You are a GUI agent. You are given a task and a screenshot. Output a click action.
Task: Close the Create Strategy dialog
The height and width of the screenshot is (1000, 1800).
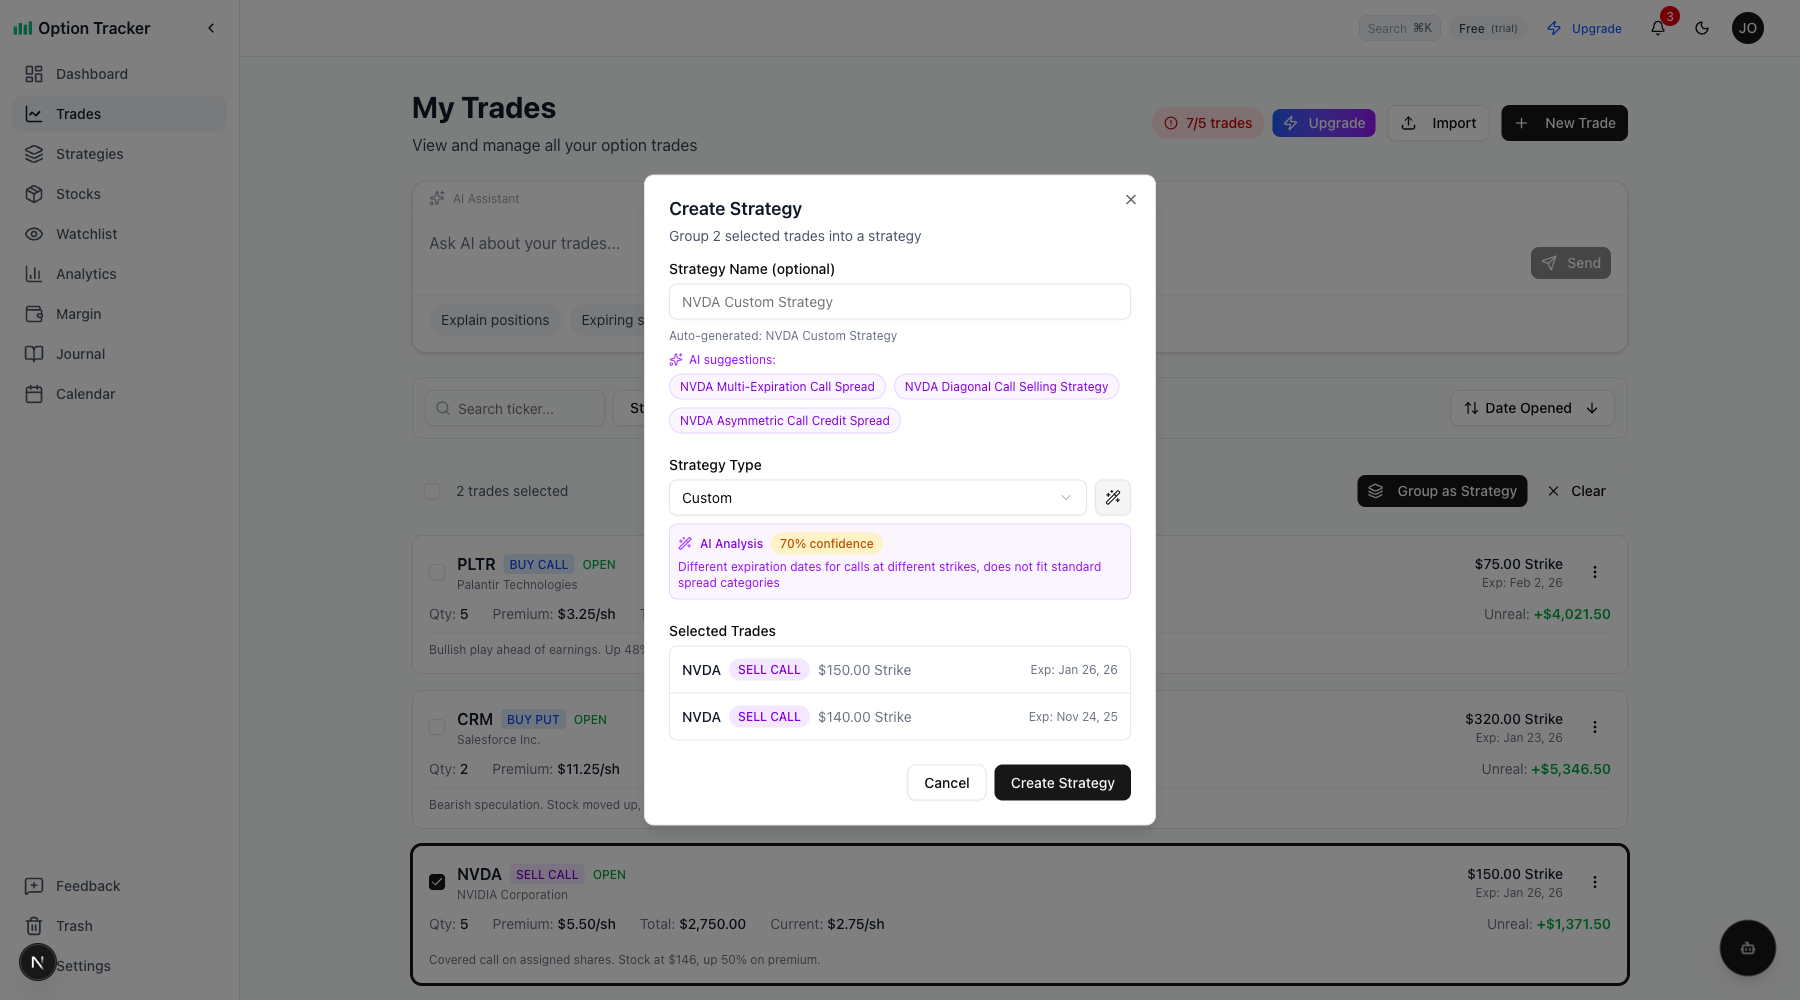pyautogui.click(x=1131, y=200)
